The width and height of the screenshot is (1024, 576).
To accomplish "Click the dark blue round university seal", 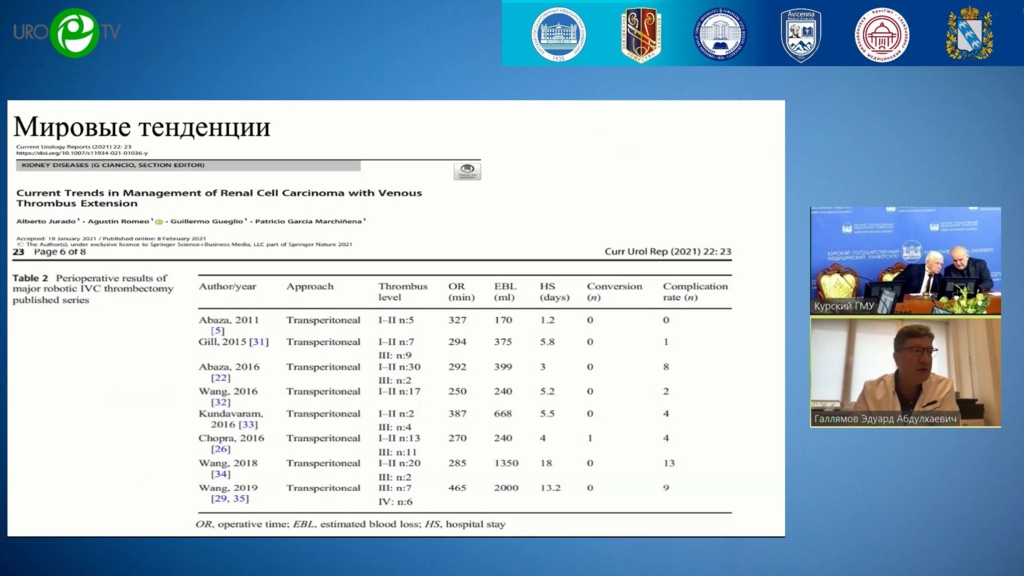I will coord(721,34).
